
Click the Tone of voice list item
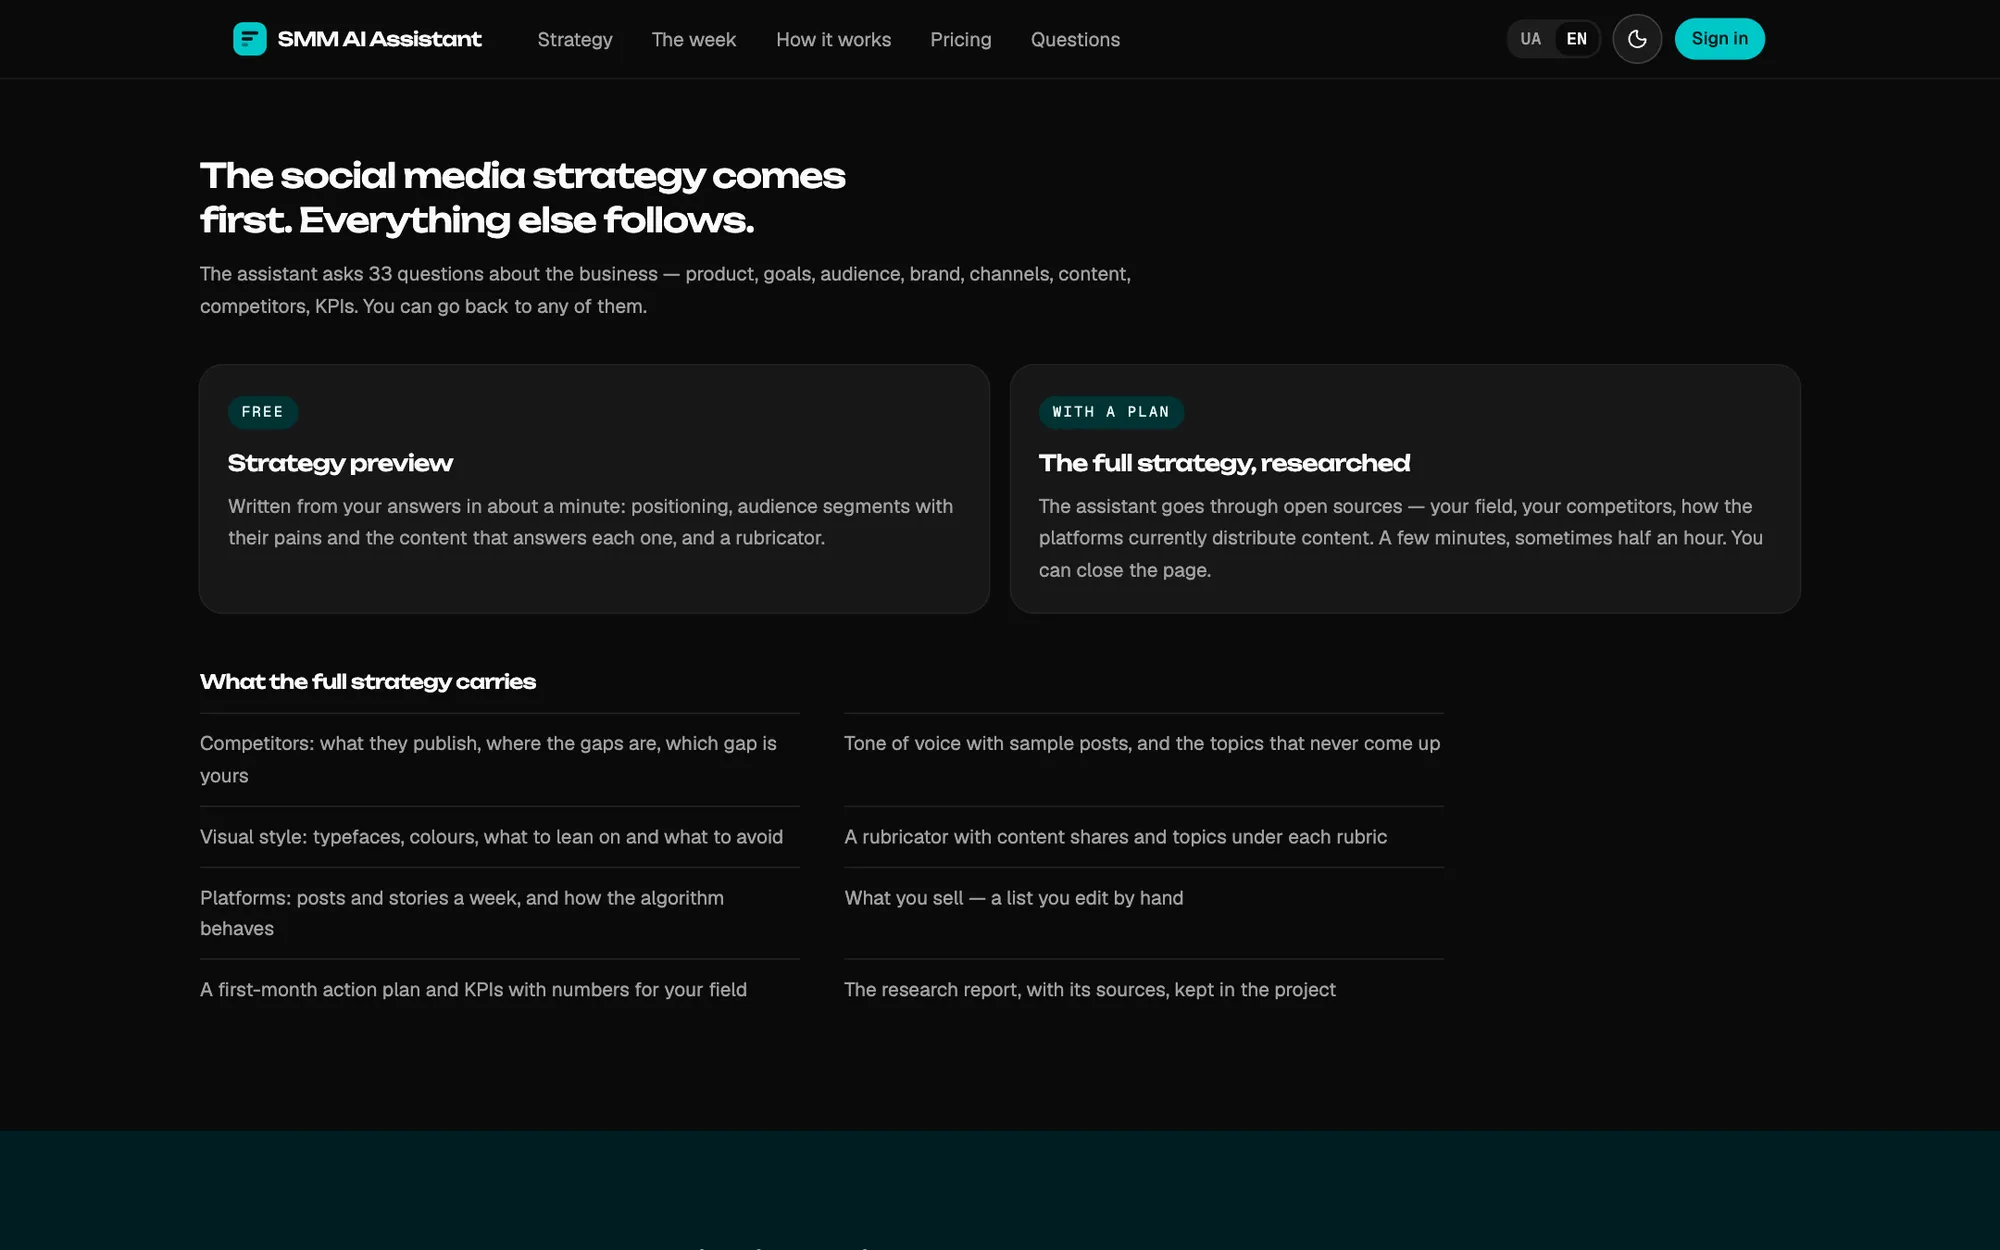point(1142,744)
